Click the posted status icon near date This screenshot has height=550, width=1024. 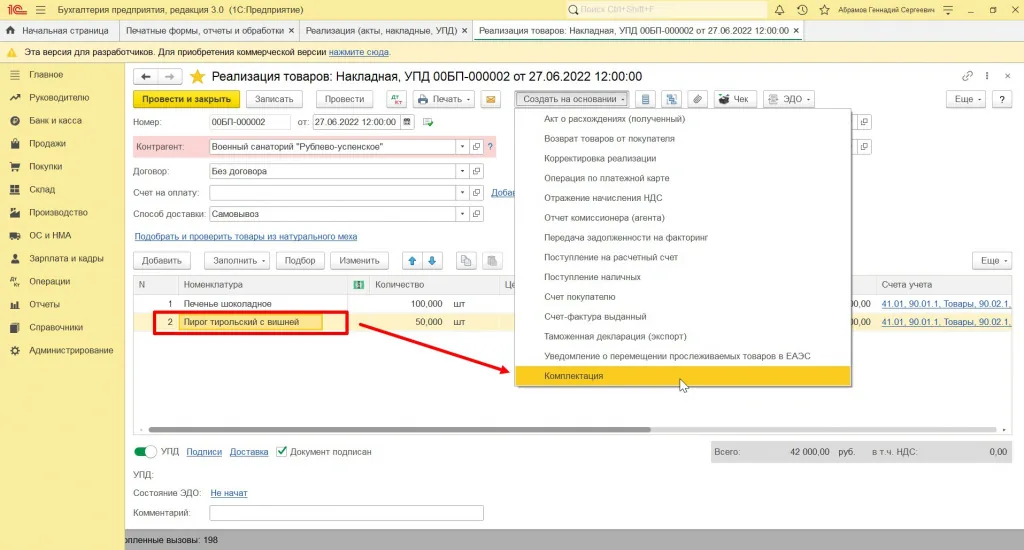[x=428, y=122]
